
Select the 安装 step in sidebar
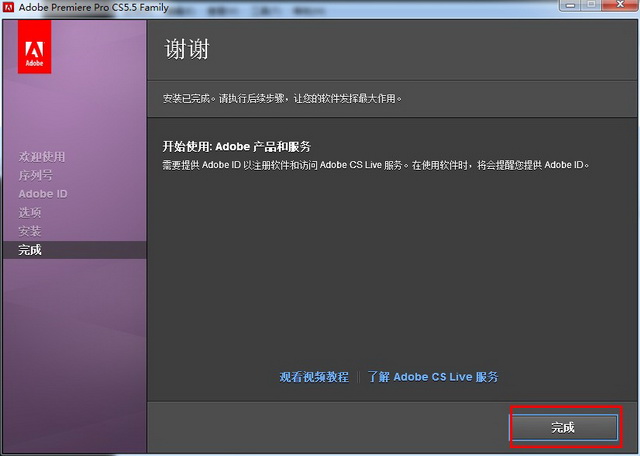30,231
